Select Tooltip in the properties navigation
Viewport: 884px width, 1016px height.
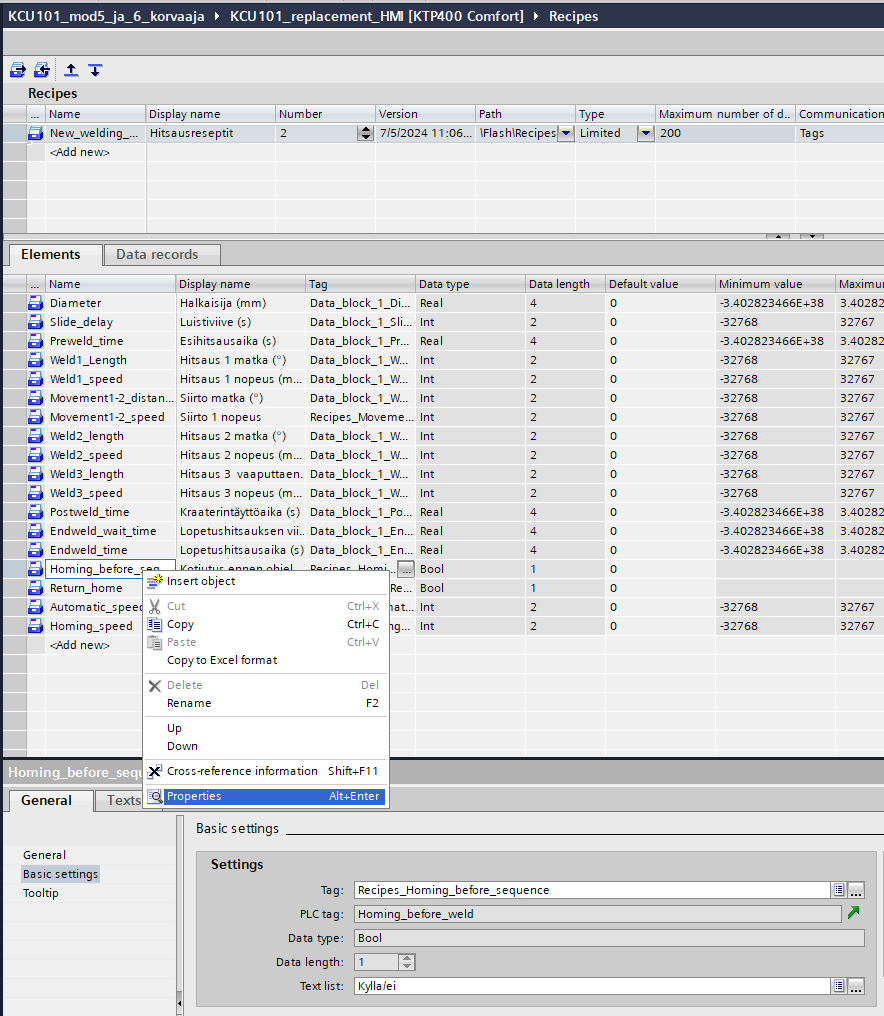point(41,893)
